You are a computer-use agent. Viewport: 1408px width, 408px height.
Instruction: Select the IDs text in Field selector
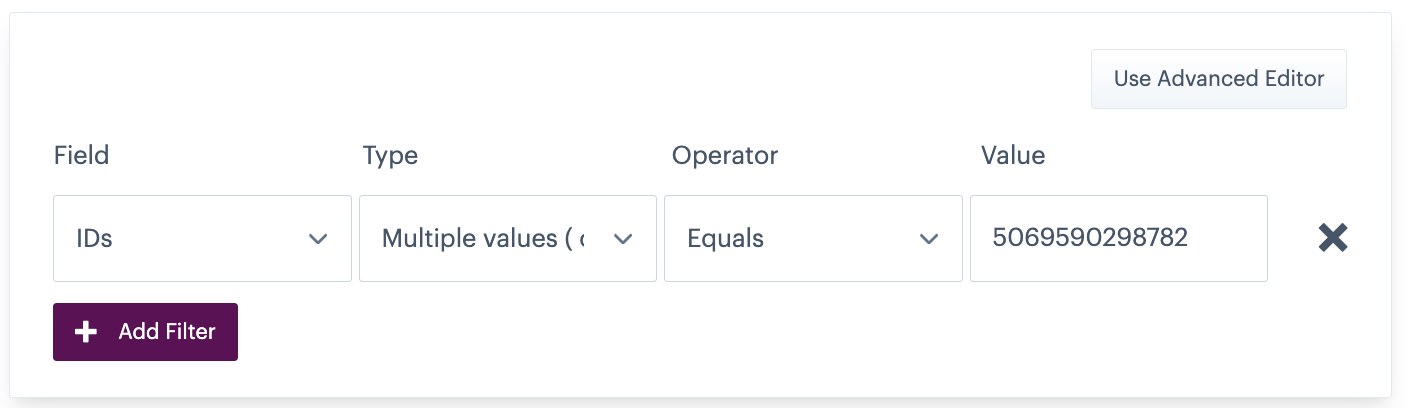click(x=94, y=239)
